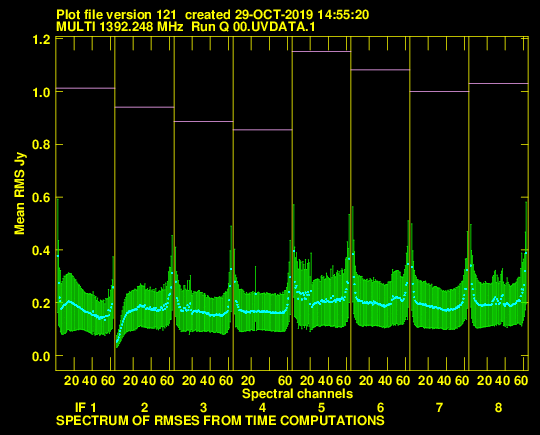
Task: Click the 0.0 y-axis tick label
Action: point(41,356)
